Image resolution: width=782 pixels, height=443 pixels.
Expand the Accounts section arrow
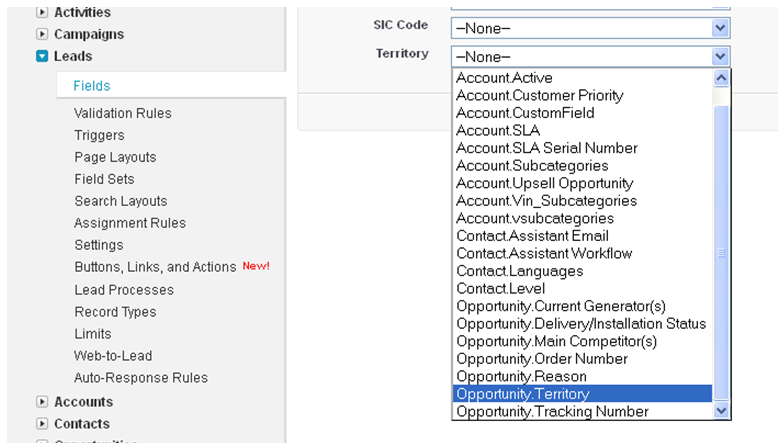(x=42, y=402)
